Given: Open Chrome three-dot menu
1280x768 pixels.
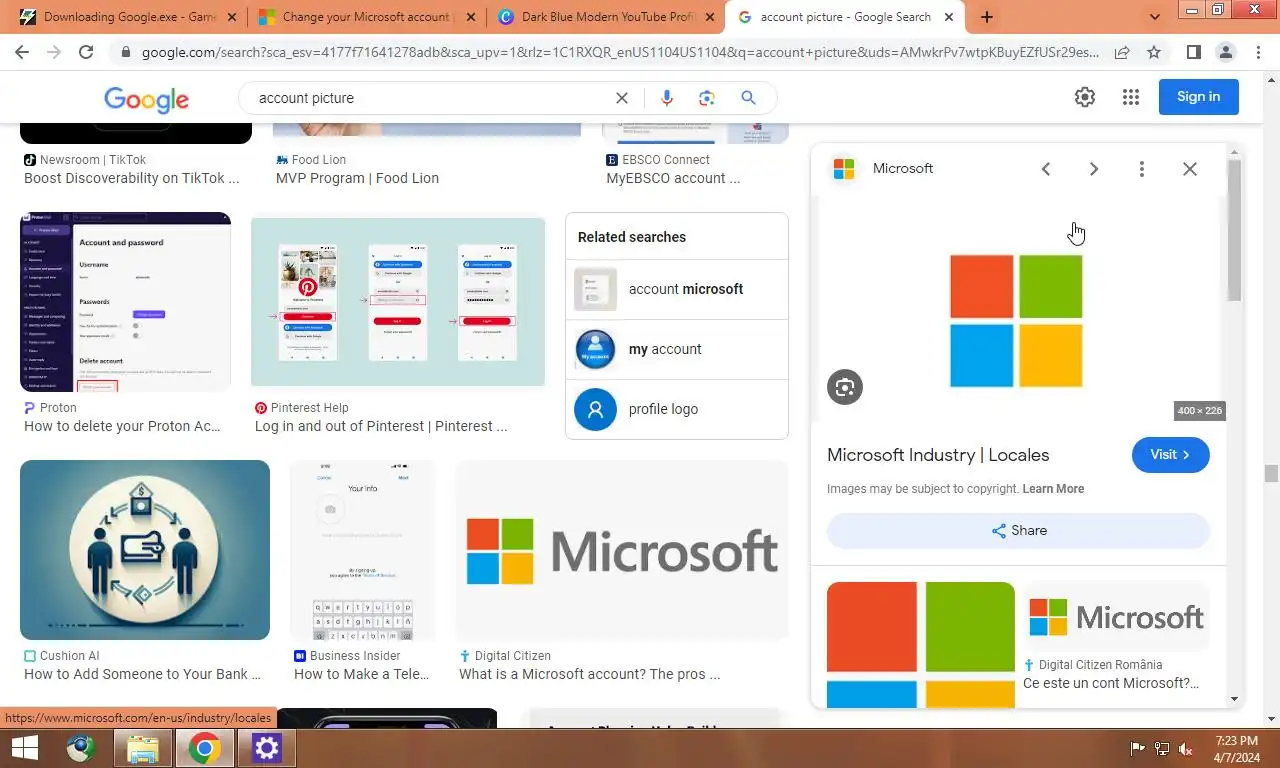Looking at the screenshot, I should click(1258, 53).
